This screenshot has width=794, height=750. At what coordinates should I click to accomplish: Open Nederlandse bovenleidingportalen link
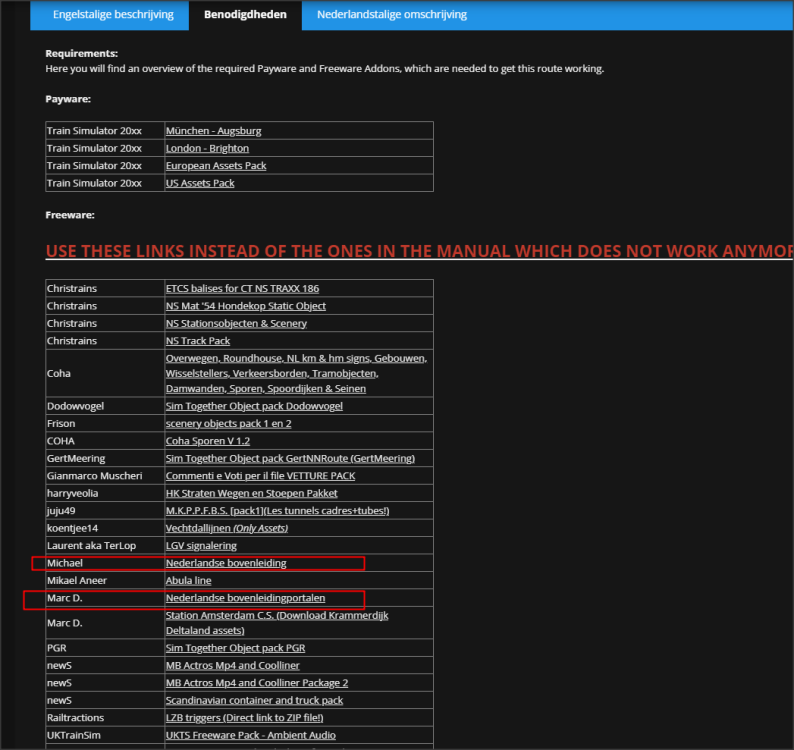pos(245,598)
